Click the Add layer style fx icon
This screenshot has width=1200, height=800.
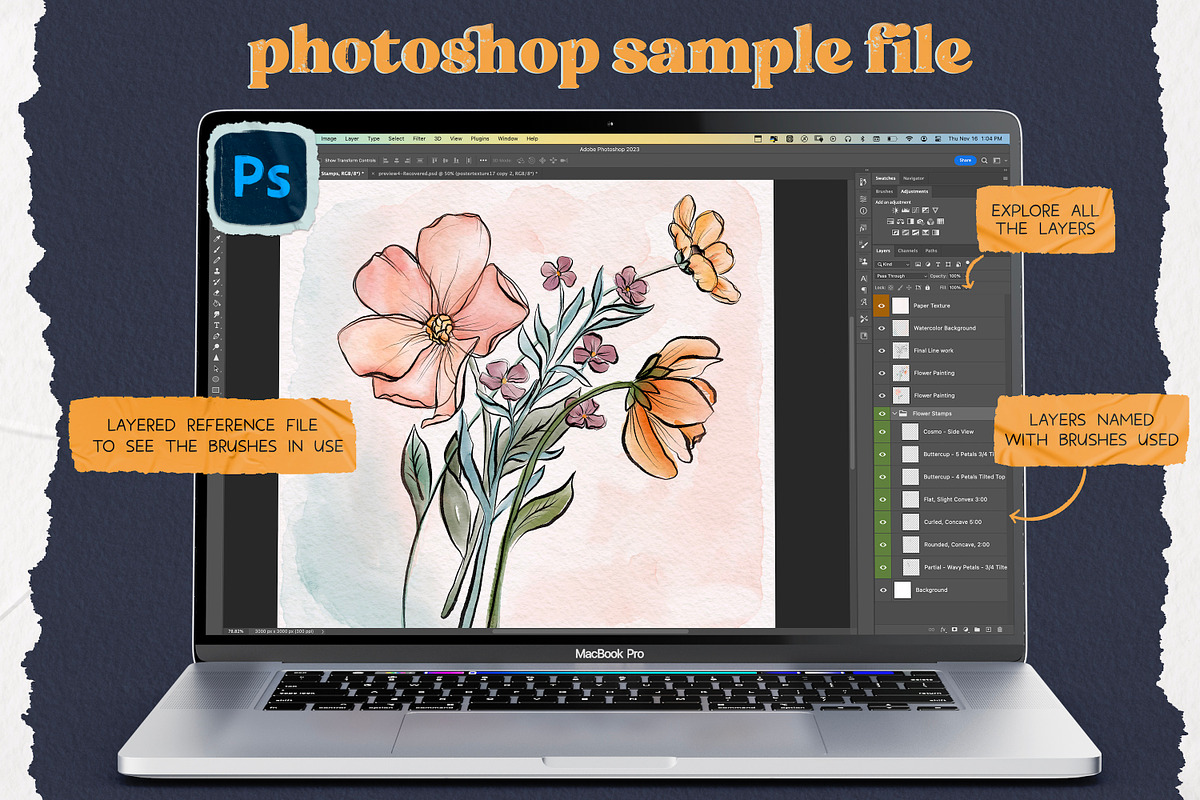943,629
